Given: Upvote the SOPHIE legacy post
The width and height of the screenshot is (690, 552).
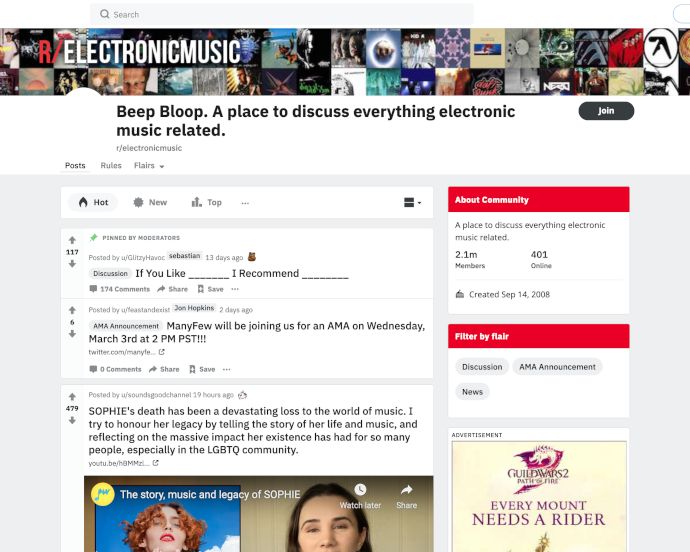Looking at the screenshot, I should pos(72,397).
